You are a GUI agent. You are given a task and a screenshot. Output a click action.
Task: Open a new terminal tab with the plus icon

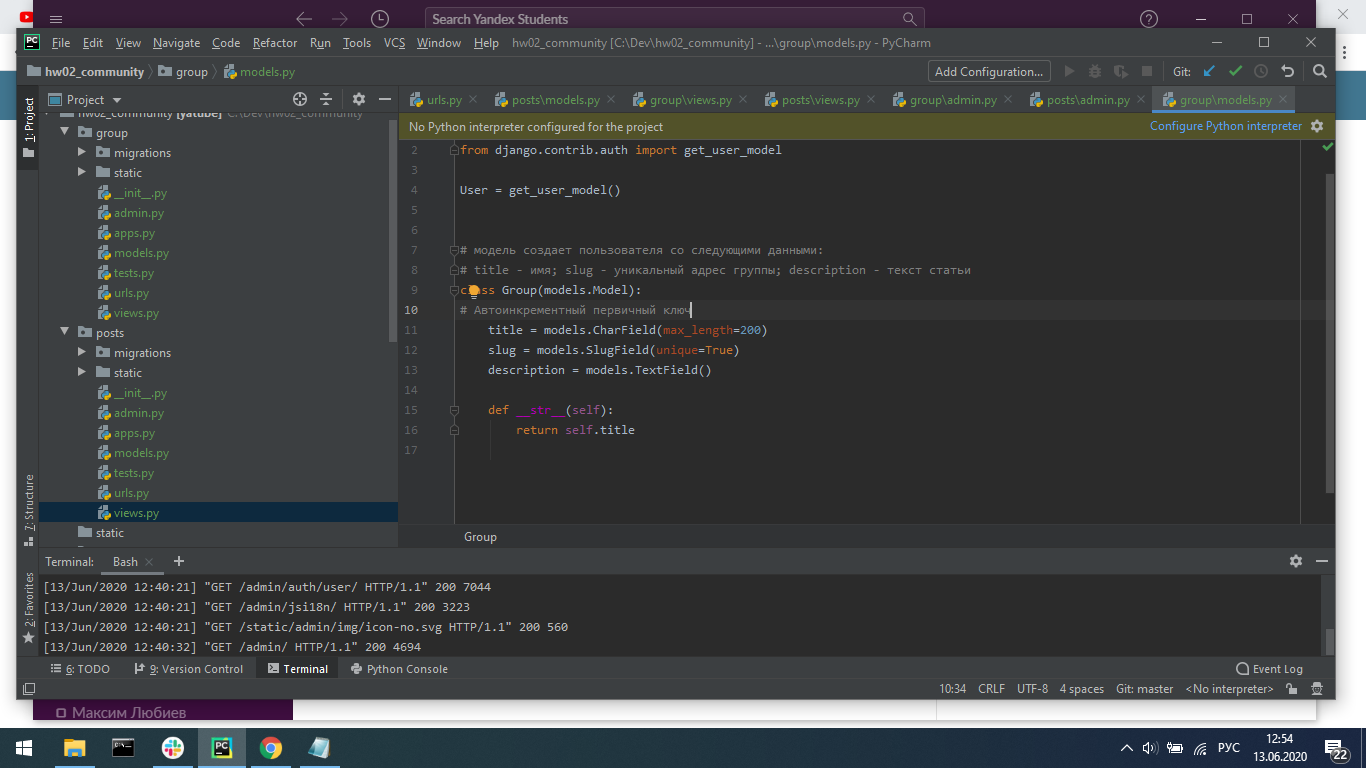point(179,561)
